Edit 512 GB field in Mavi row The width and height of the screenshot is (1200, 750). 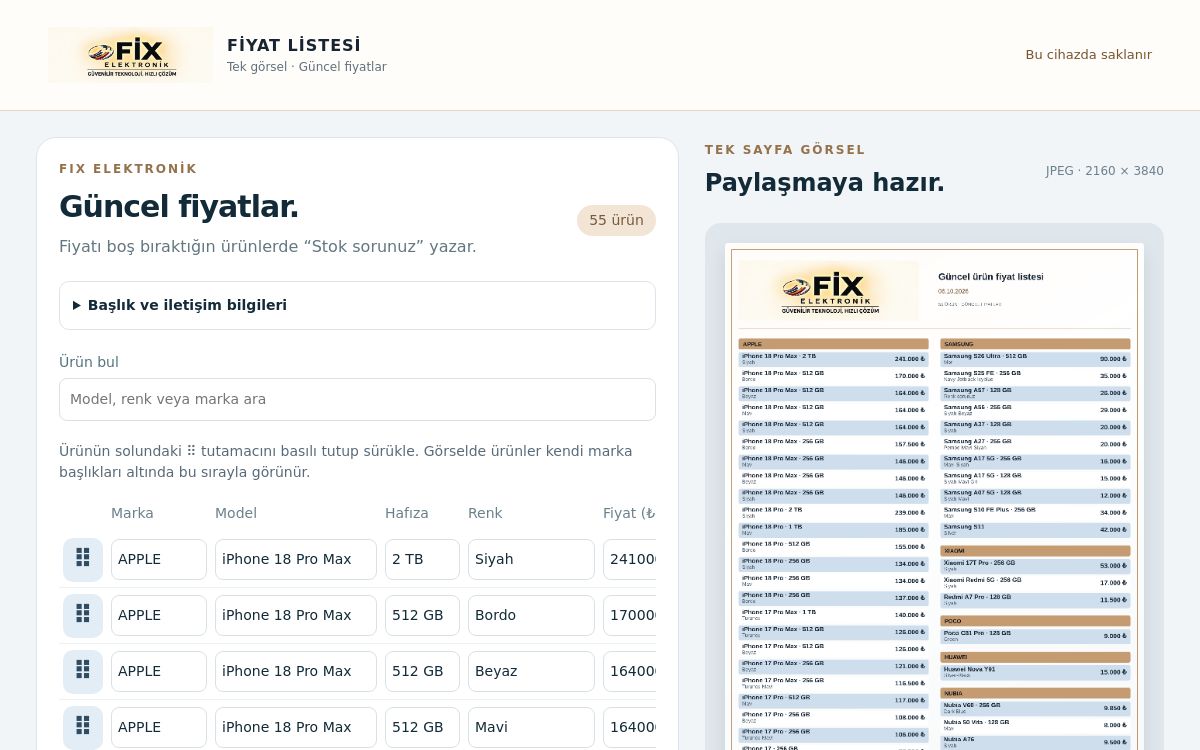[422, 728]
